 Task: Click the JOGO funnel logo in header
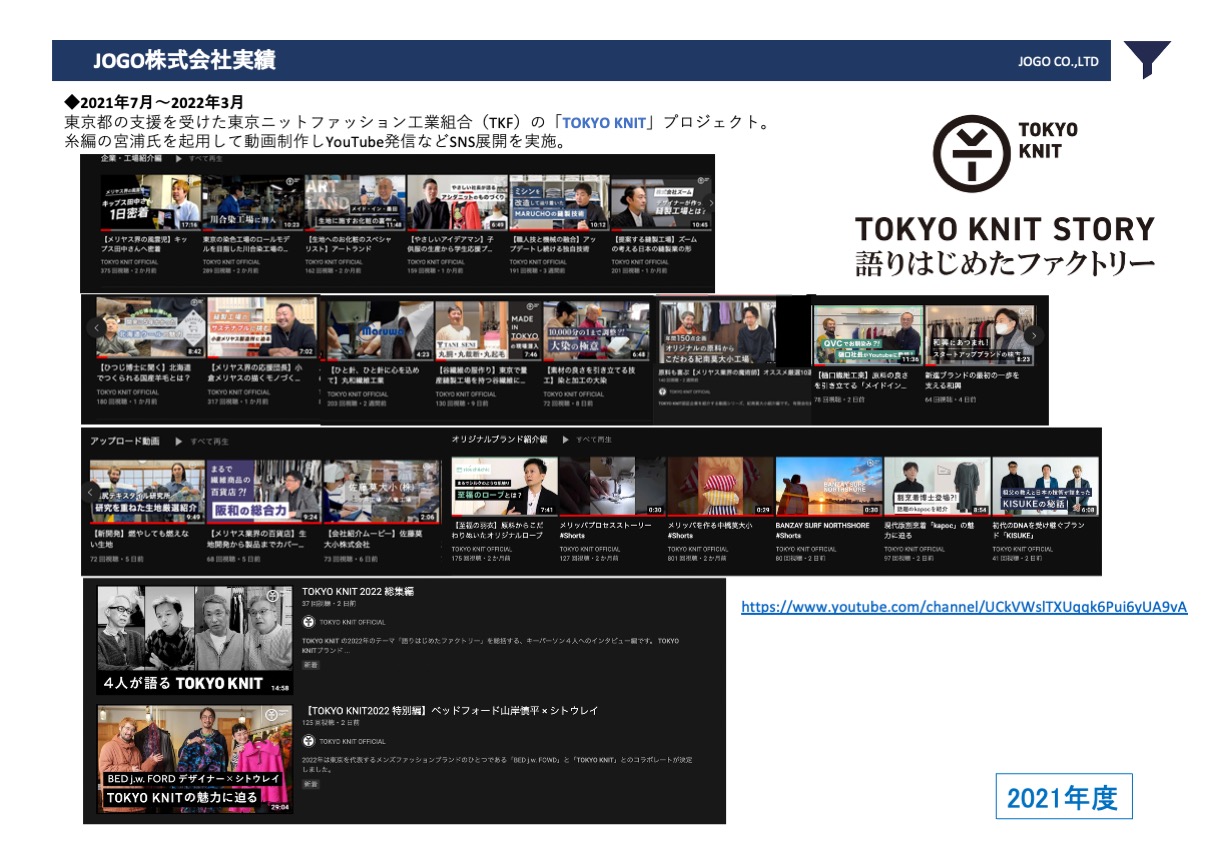point(1147,60)
